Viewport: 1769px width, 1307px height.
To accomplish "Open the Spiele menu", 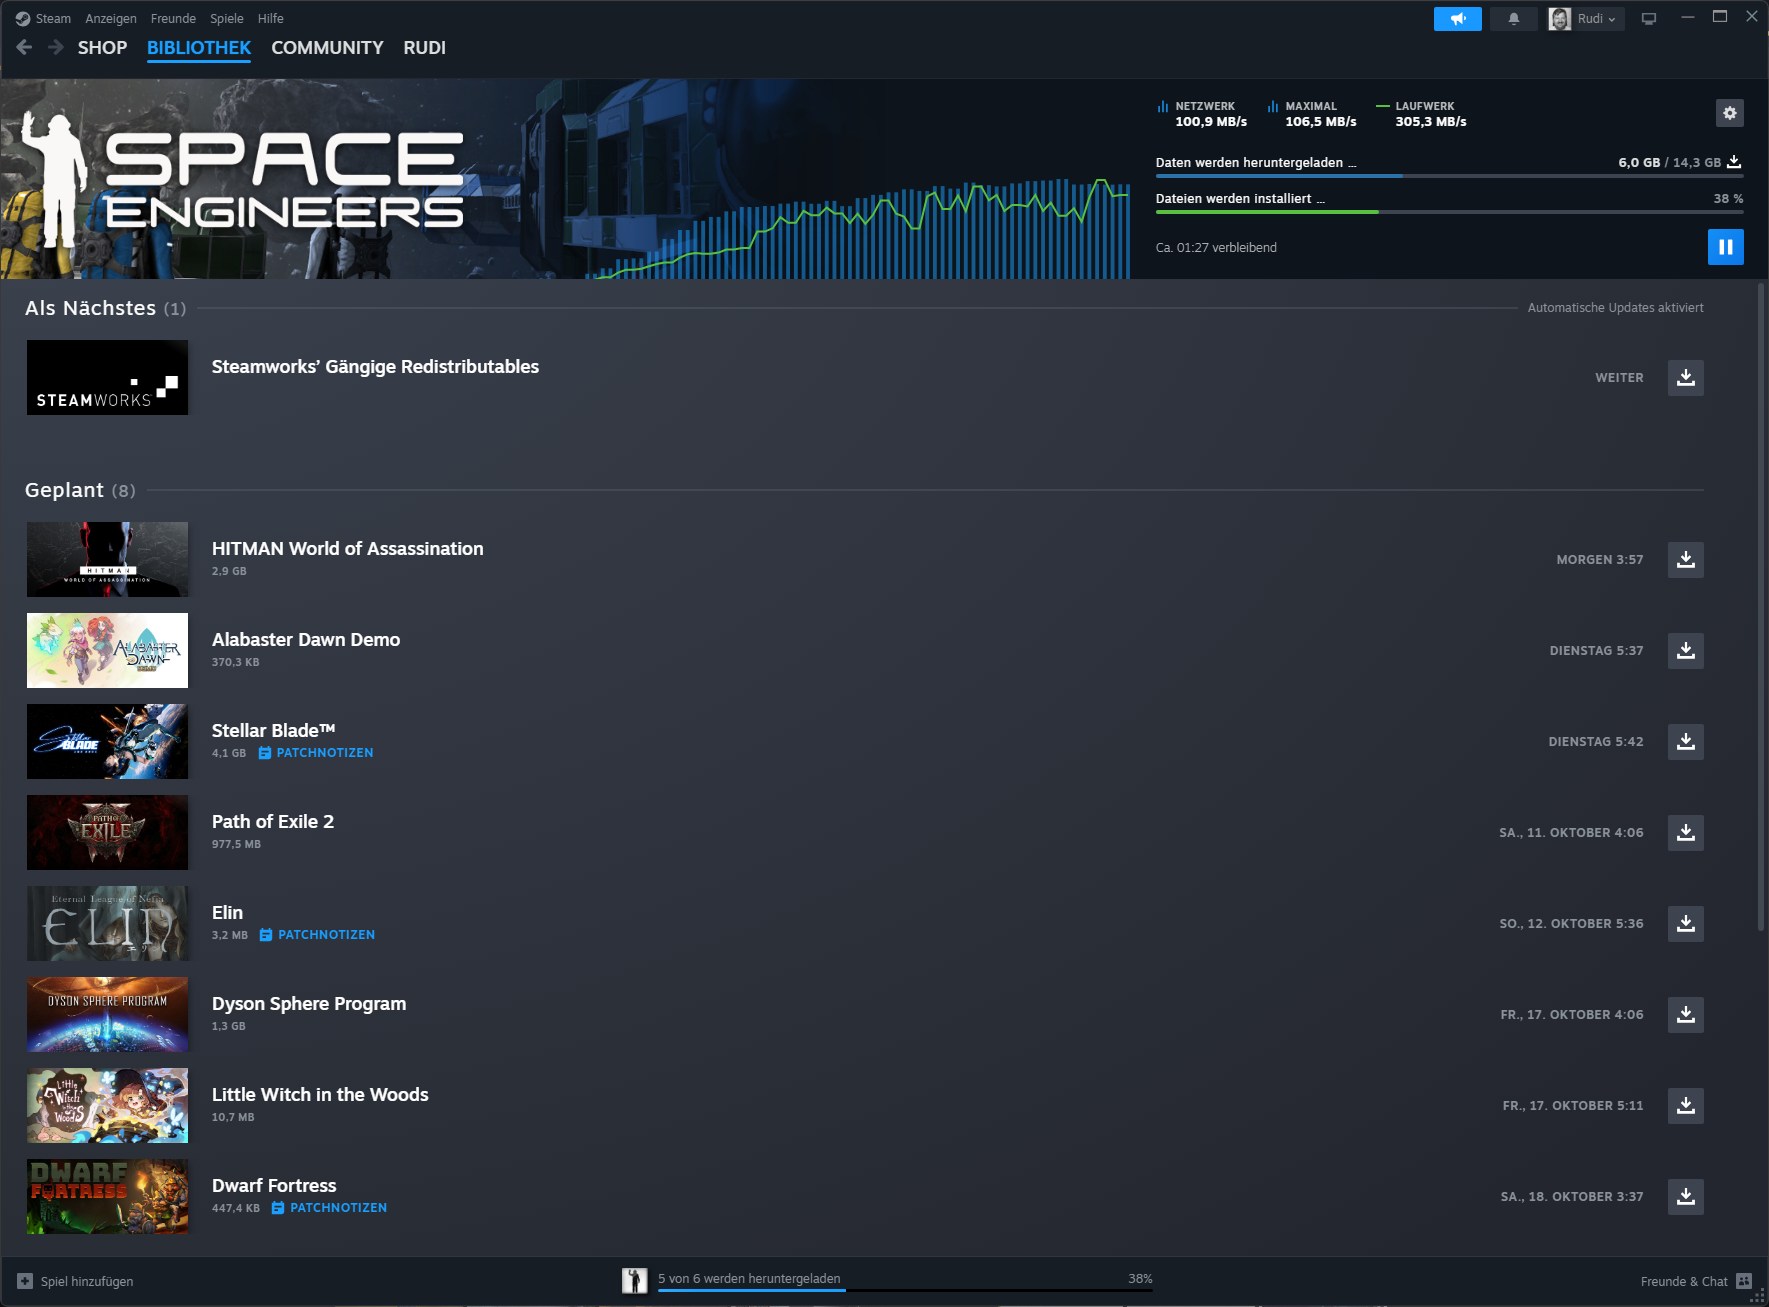I will click(x=226, y=19).
